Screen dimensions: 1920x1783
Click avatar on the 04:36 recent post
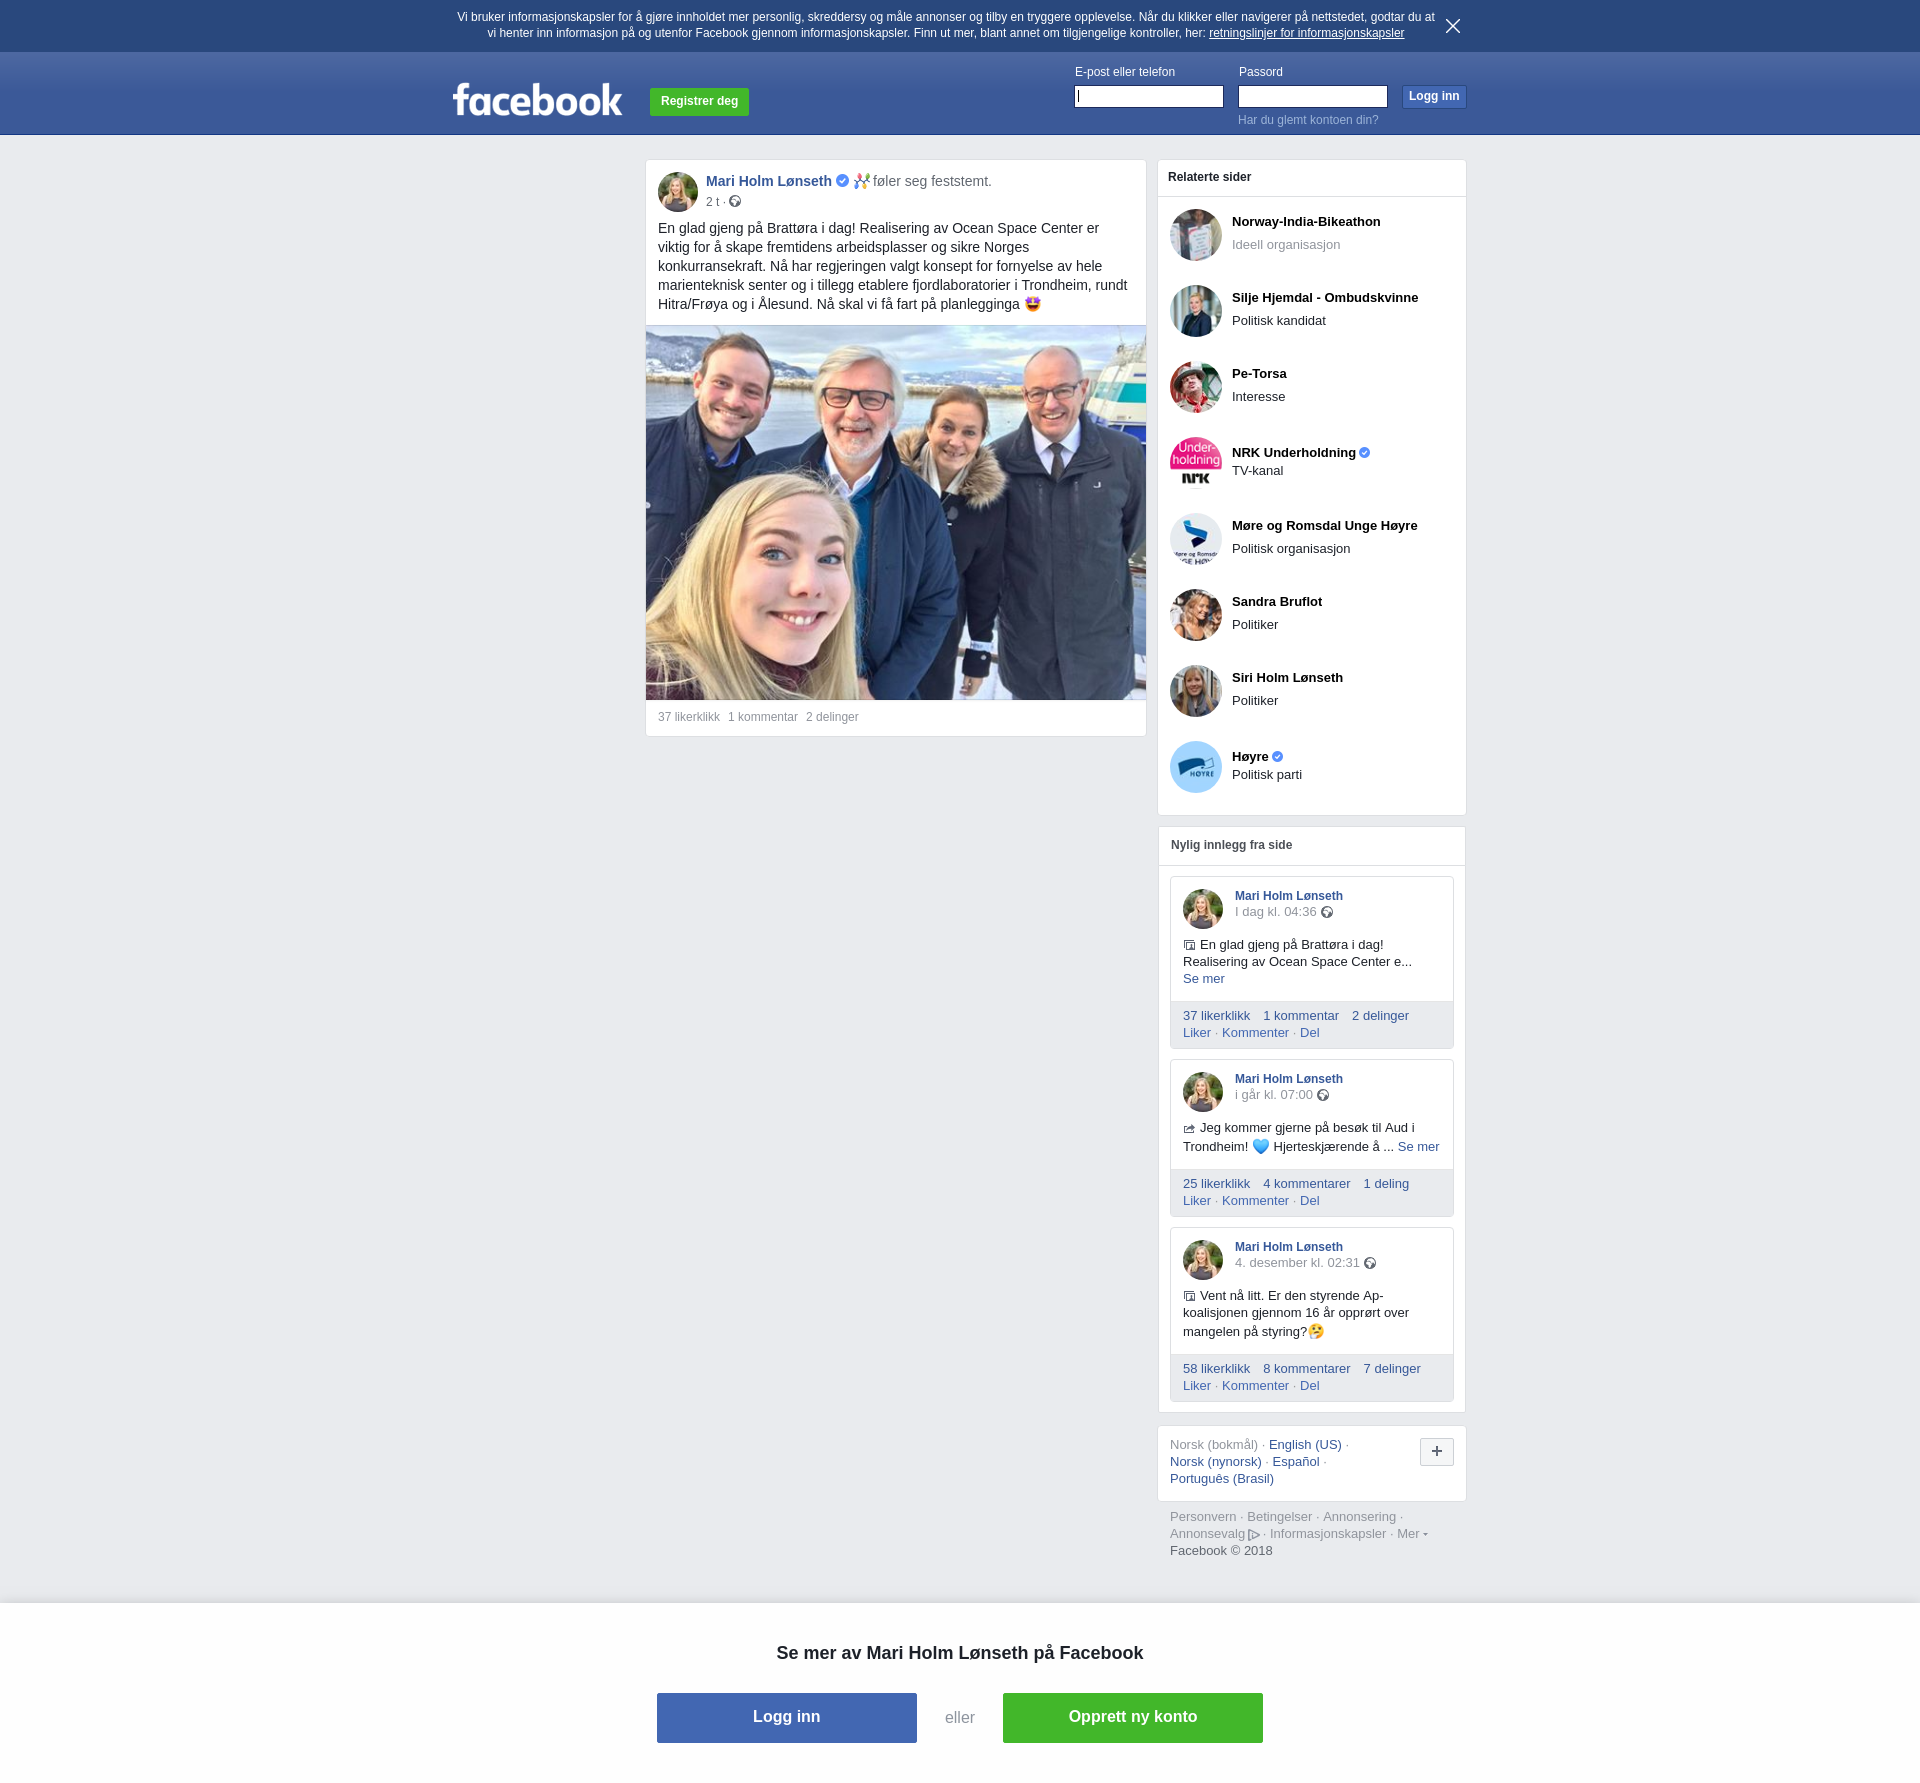coord(1203,909)
